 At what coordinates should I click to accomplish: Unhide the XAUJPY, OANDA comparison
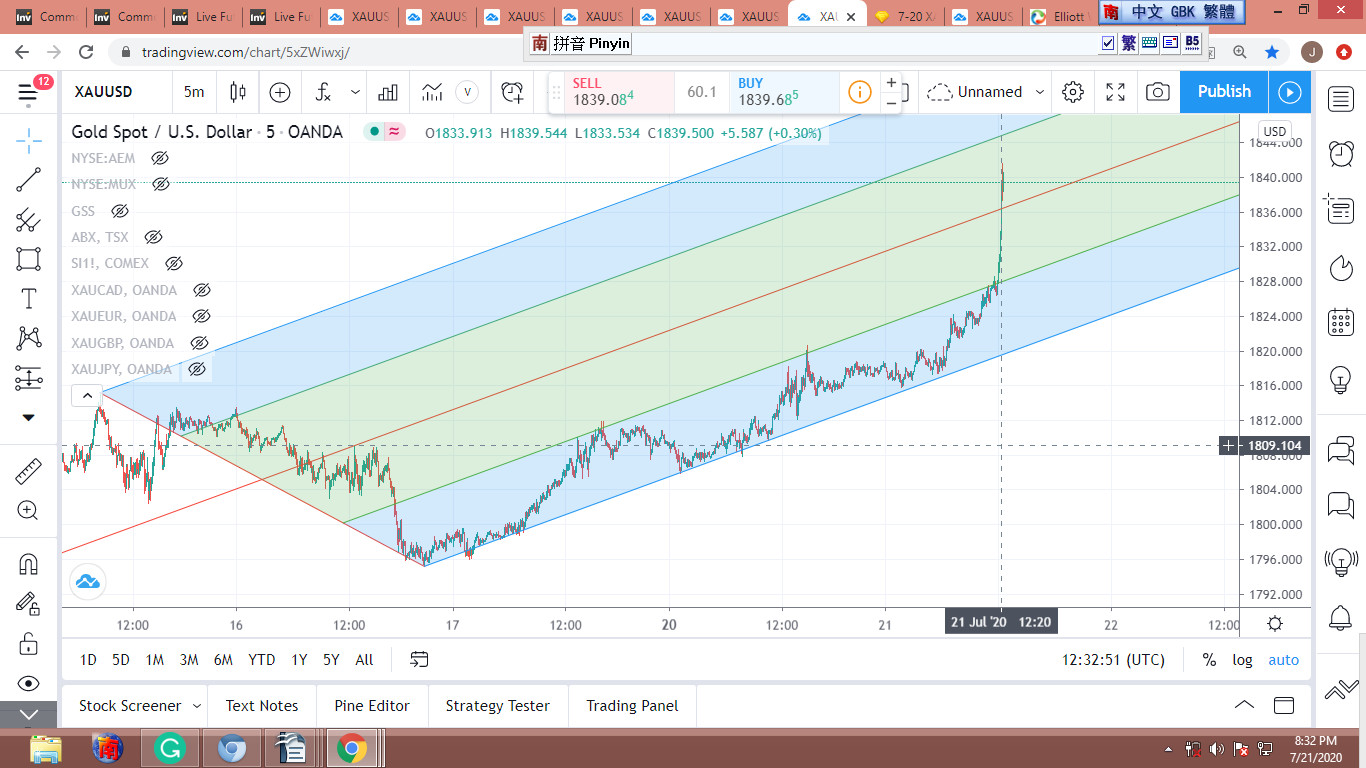coord(197,369)
